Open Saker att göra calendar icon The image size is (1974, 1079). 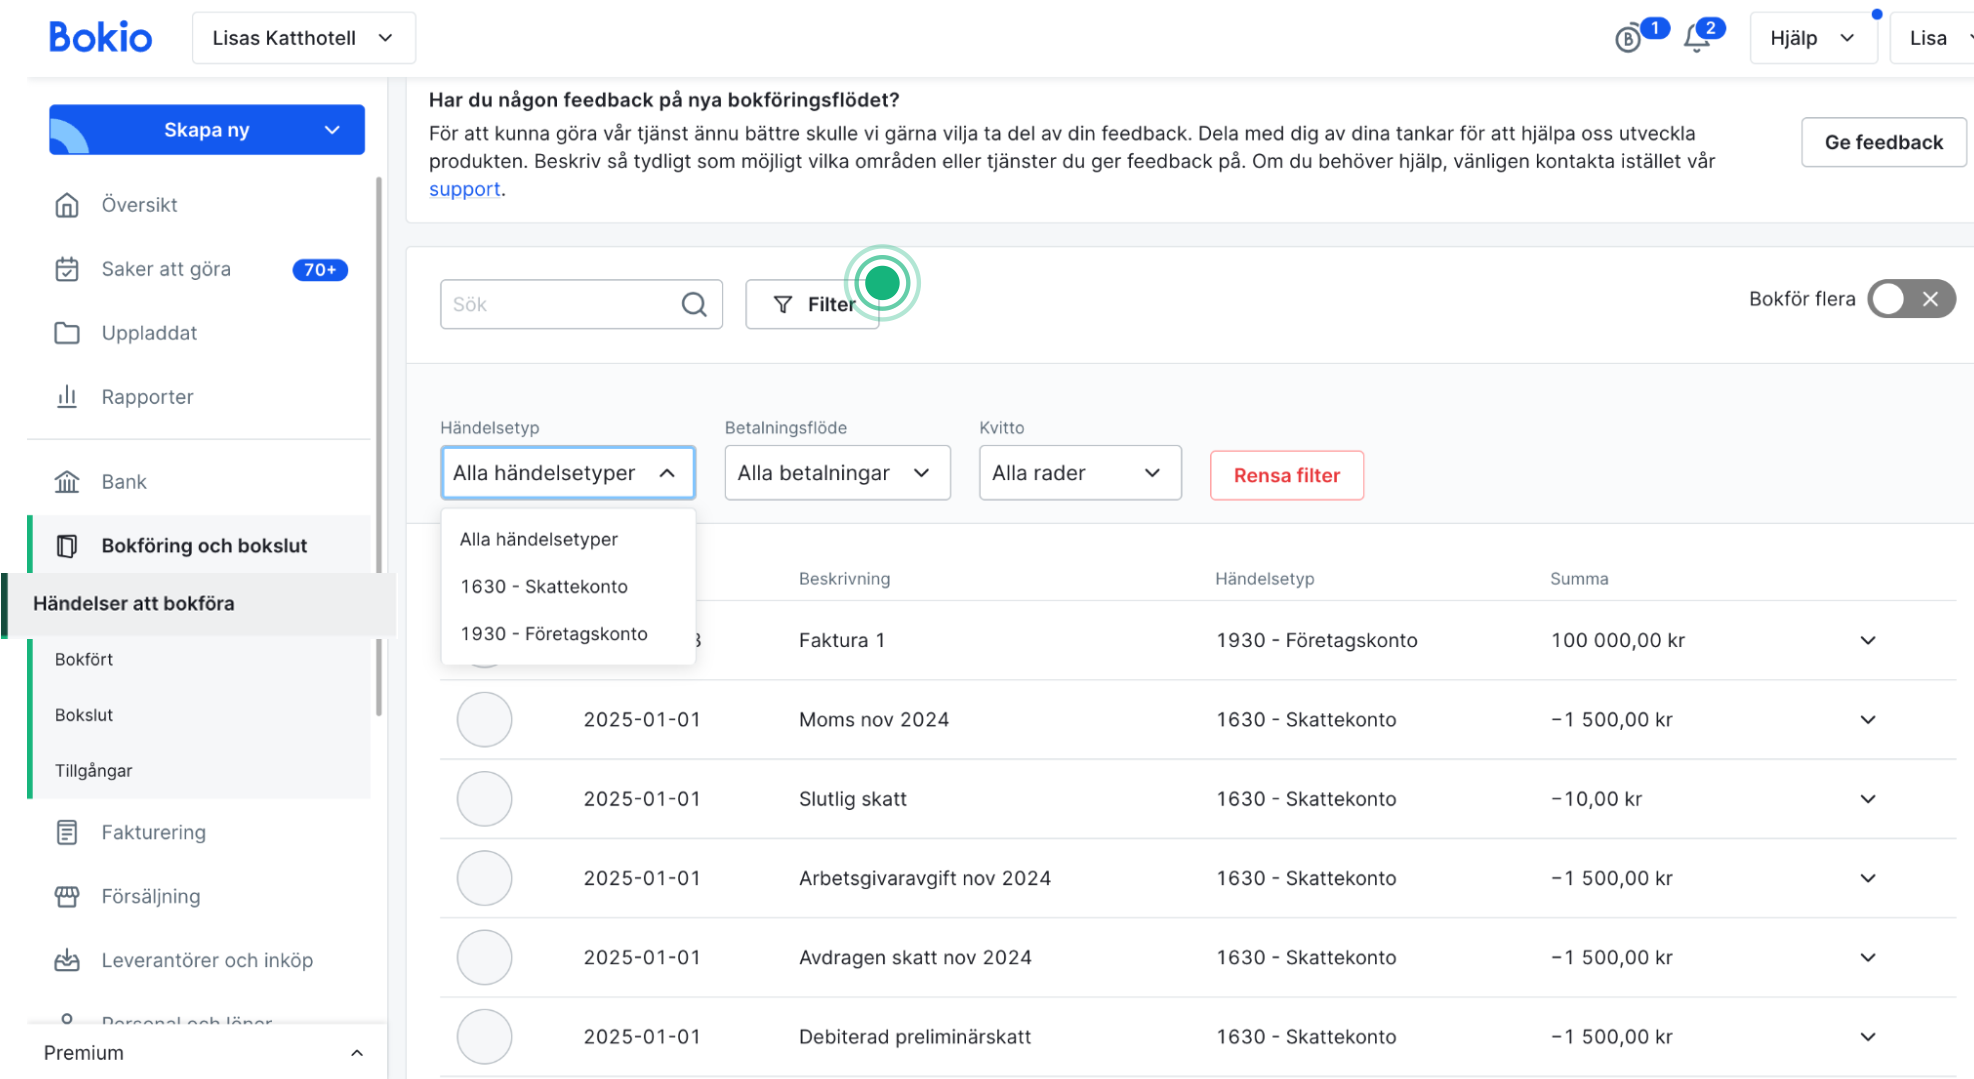tap(67, 269)
